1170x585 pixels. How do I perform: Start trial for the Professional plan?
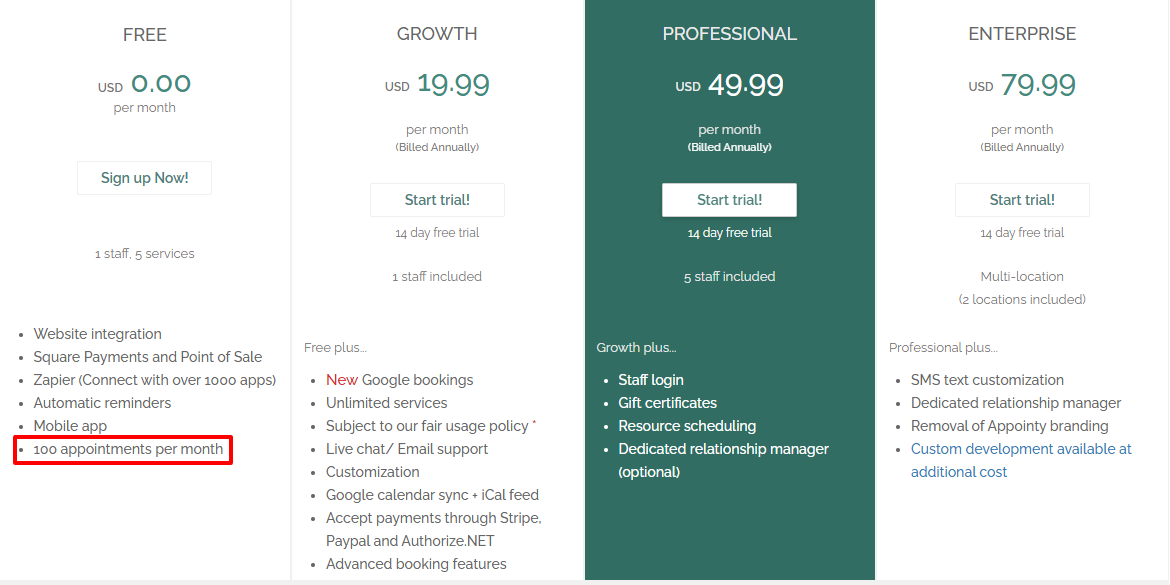pyautogui.click(x=729, y=199)
